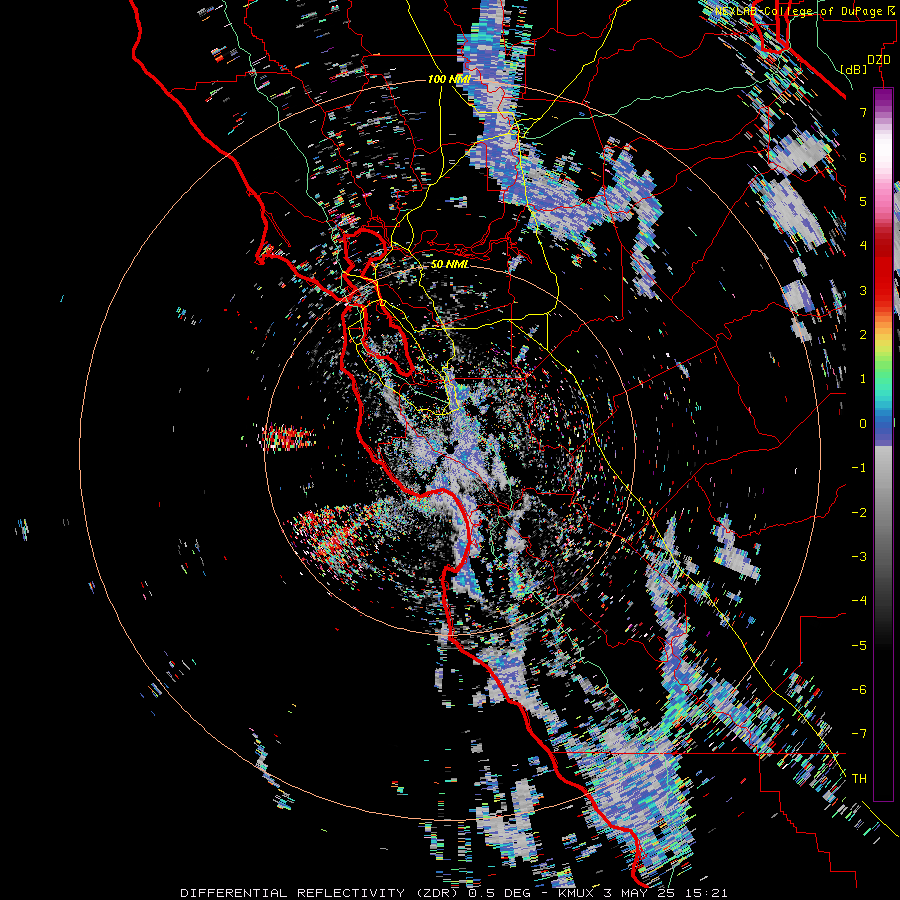Screen dimensions: 900x900
Task: Click the -6 tick label on the dB scale
Action: 859,689
